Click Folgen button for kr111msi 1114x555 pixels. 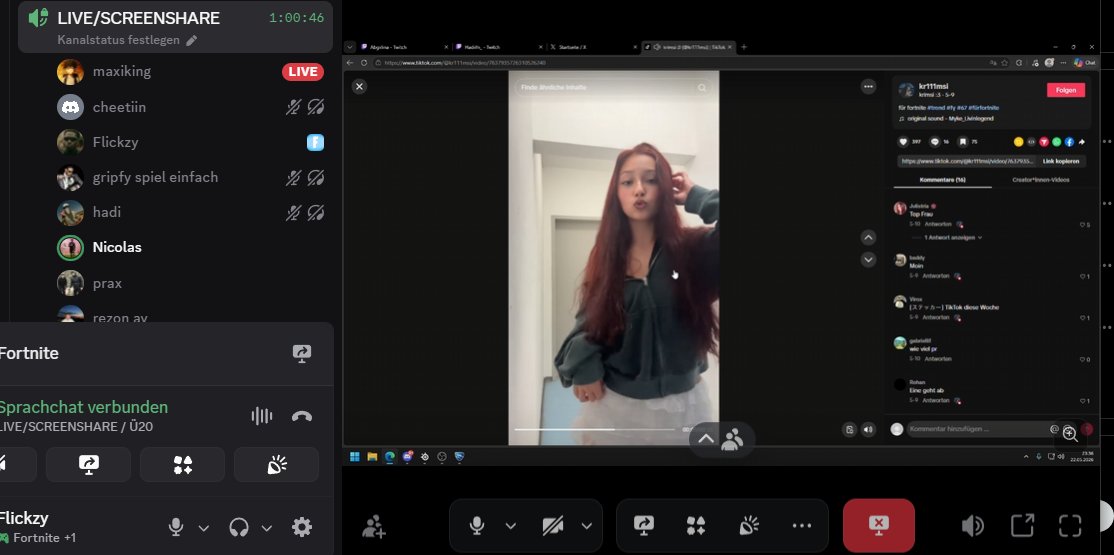(1066, 90)
